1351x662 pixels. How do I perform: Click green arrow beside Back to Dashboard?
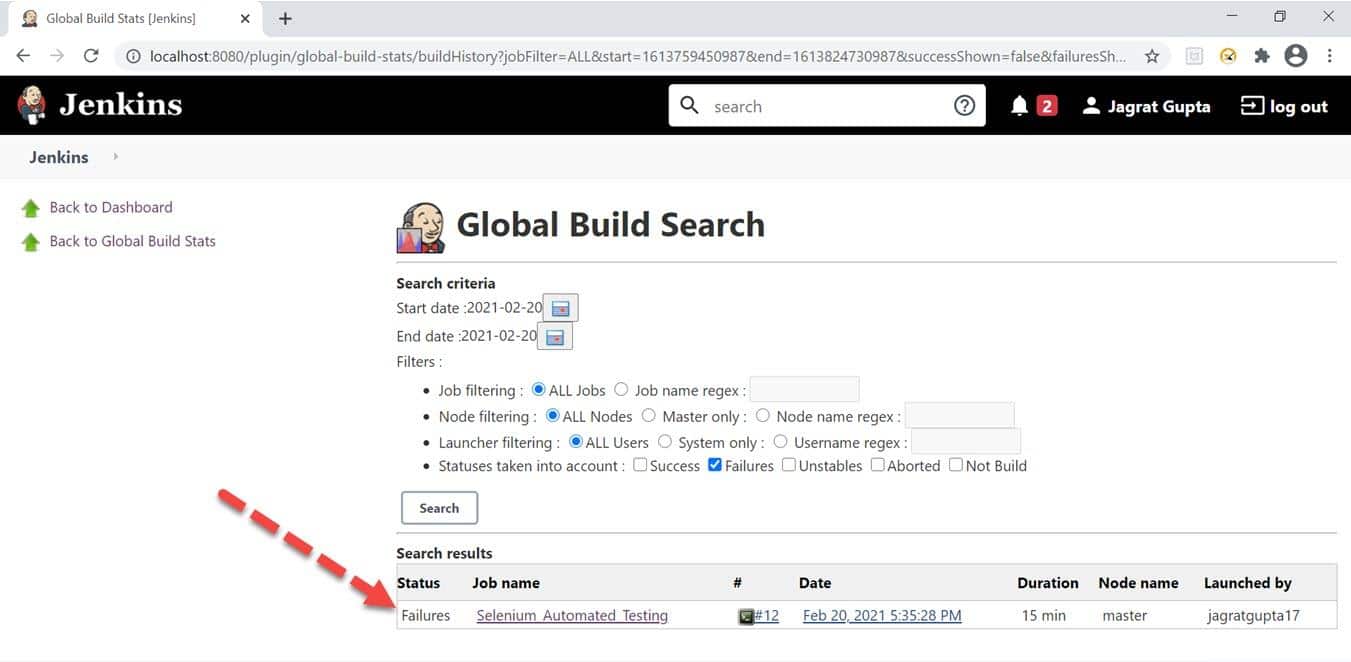(31, 208)
